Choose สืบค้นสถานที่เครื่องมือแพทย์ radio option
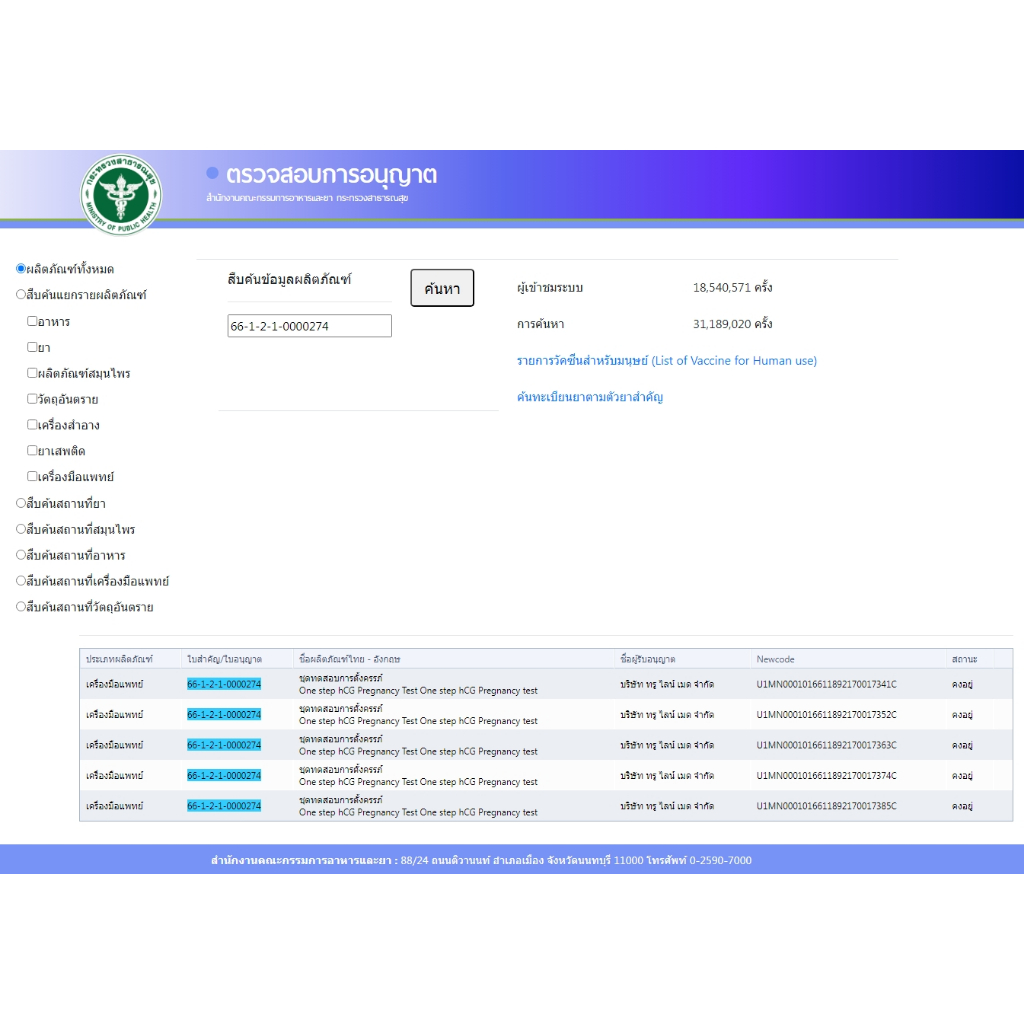 (x=21, y=581)
